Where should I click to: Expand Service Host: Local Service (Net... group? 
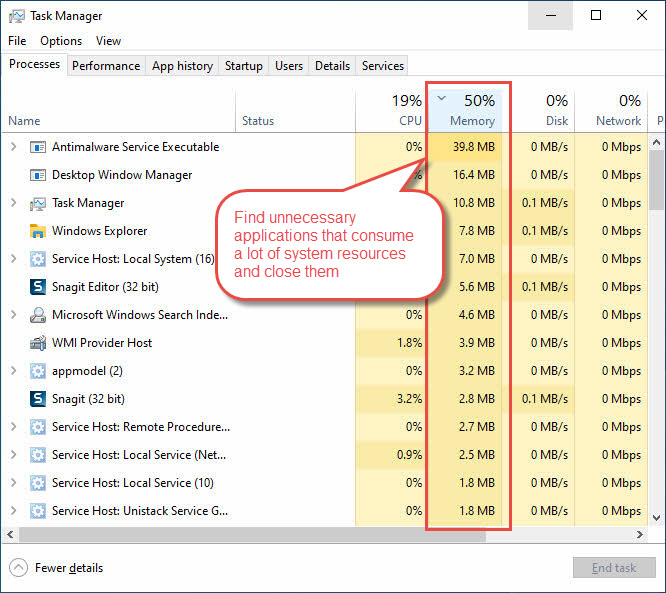[13, 455]
